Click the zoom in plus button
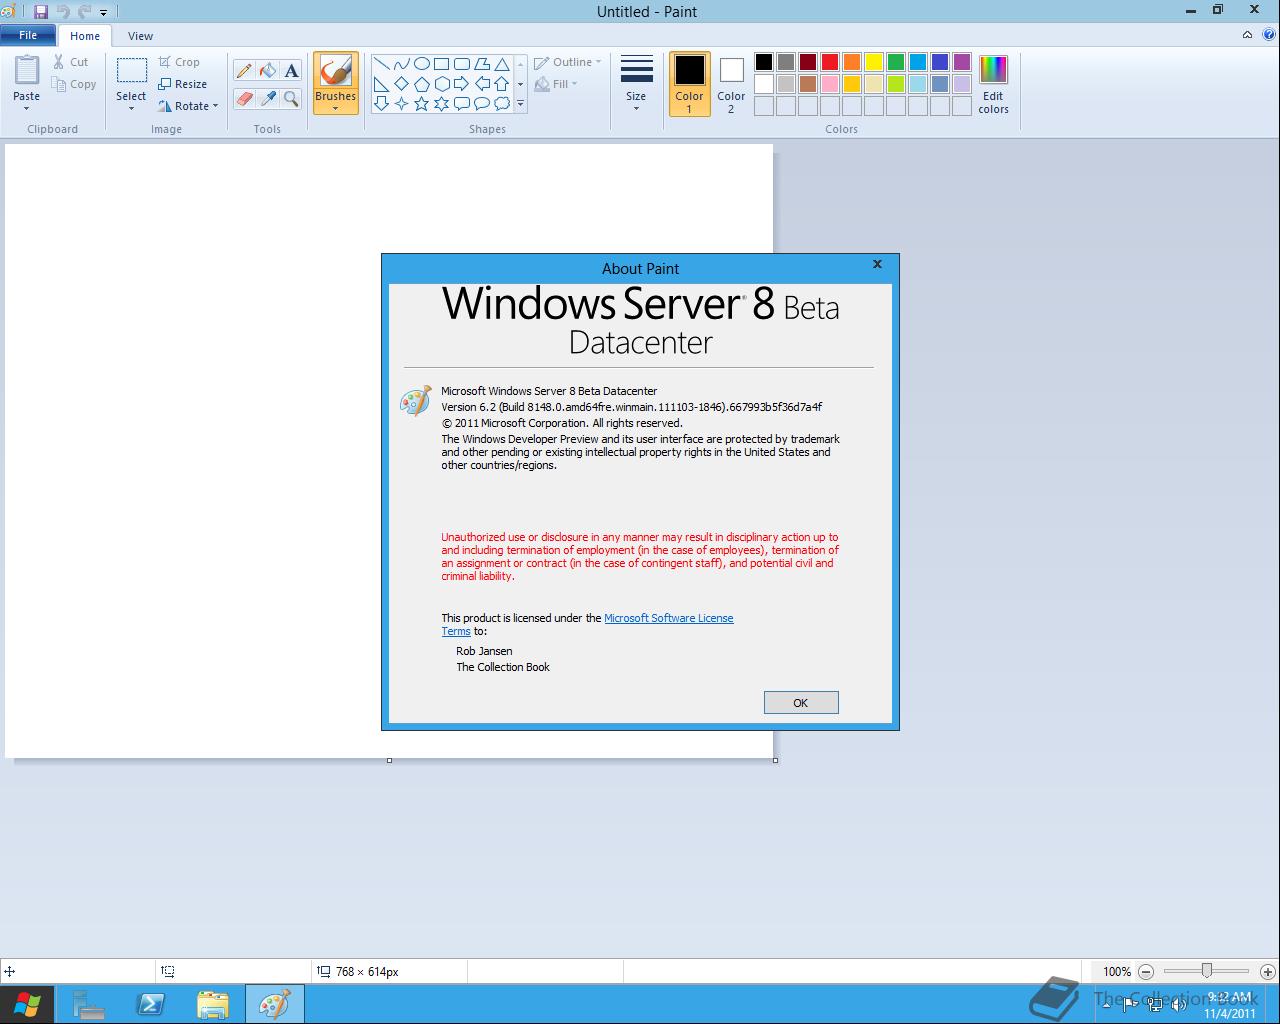 [1267, 971]
